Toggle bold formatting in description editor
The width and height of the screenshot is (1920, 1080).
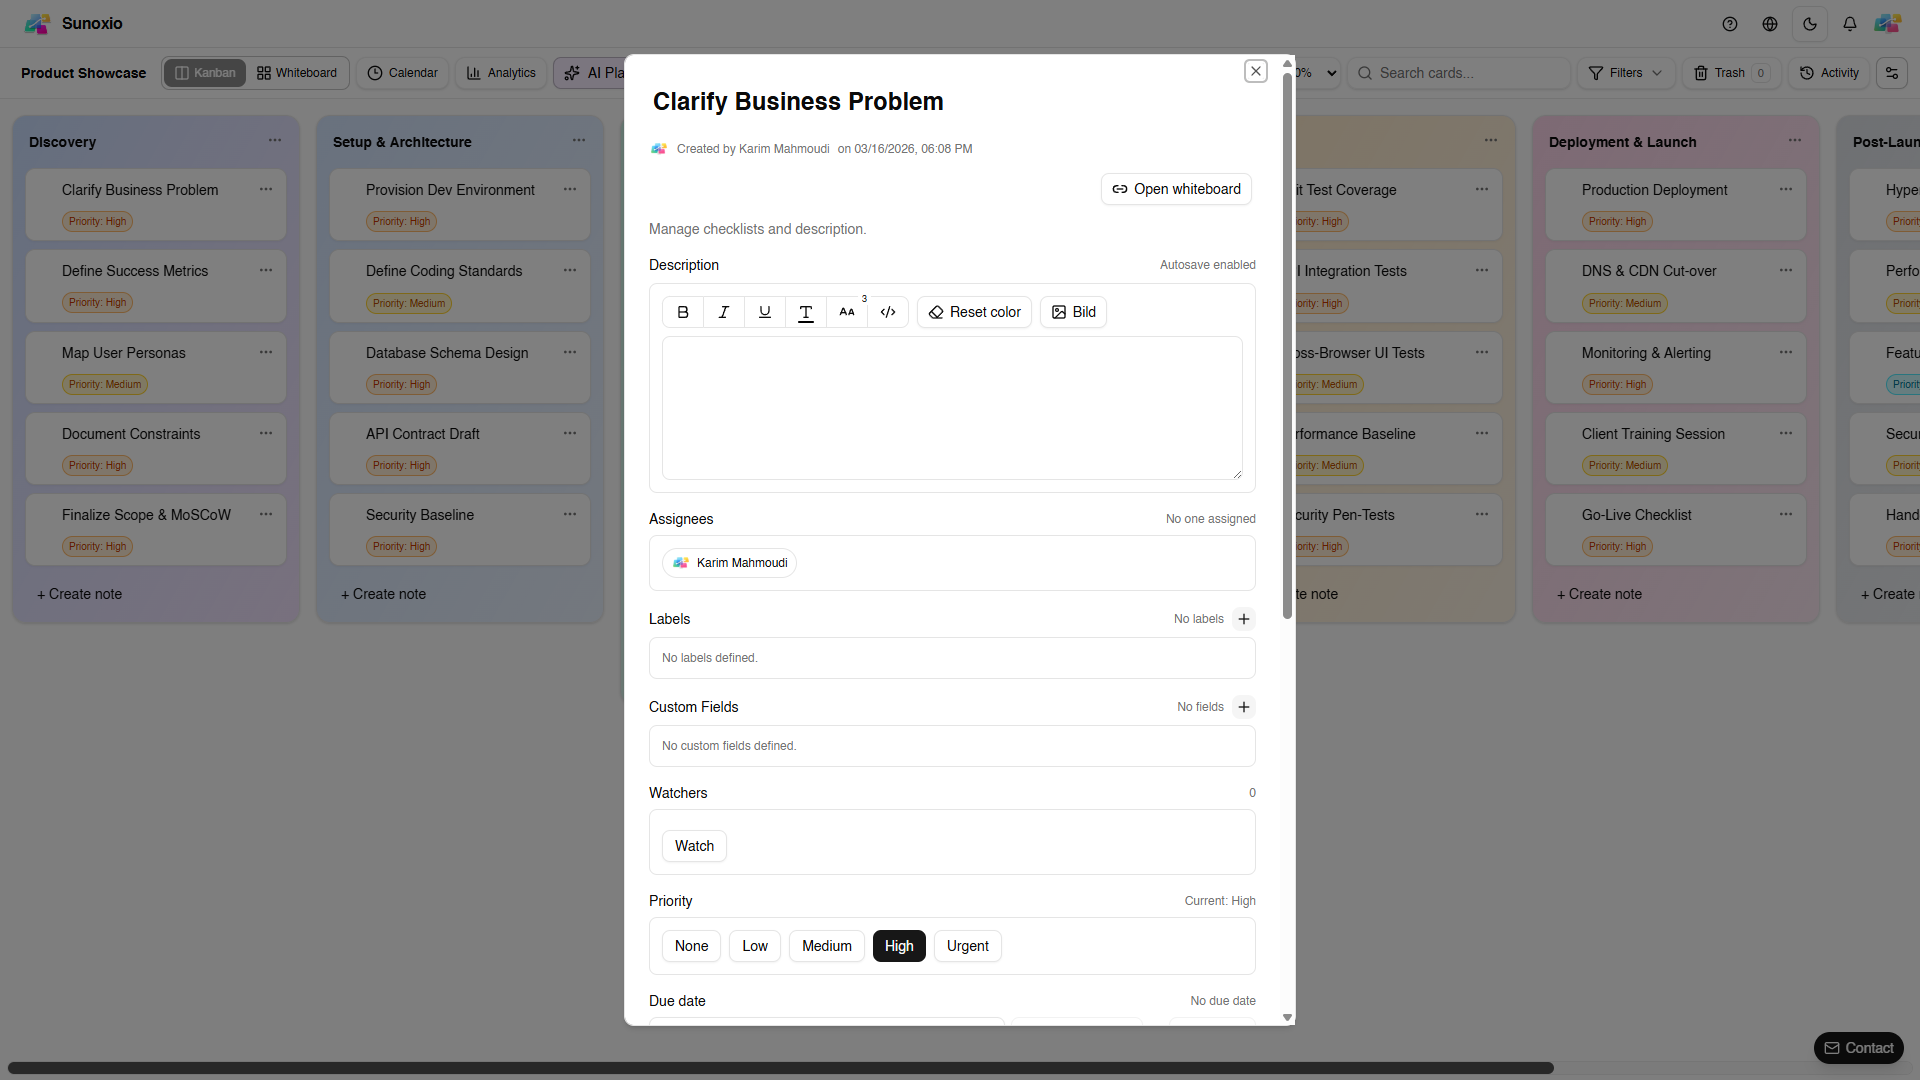[683, 312]
